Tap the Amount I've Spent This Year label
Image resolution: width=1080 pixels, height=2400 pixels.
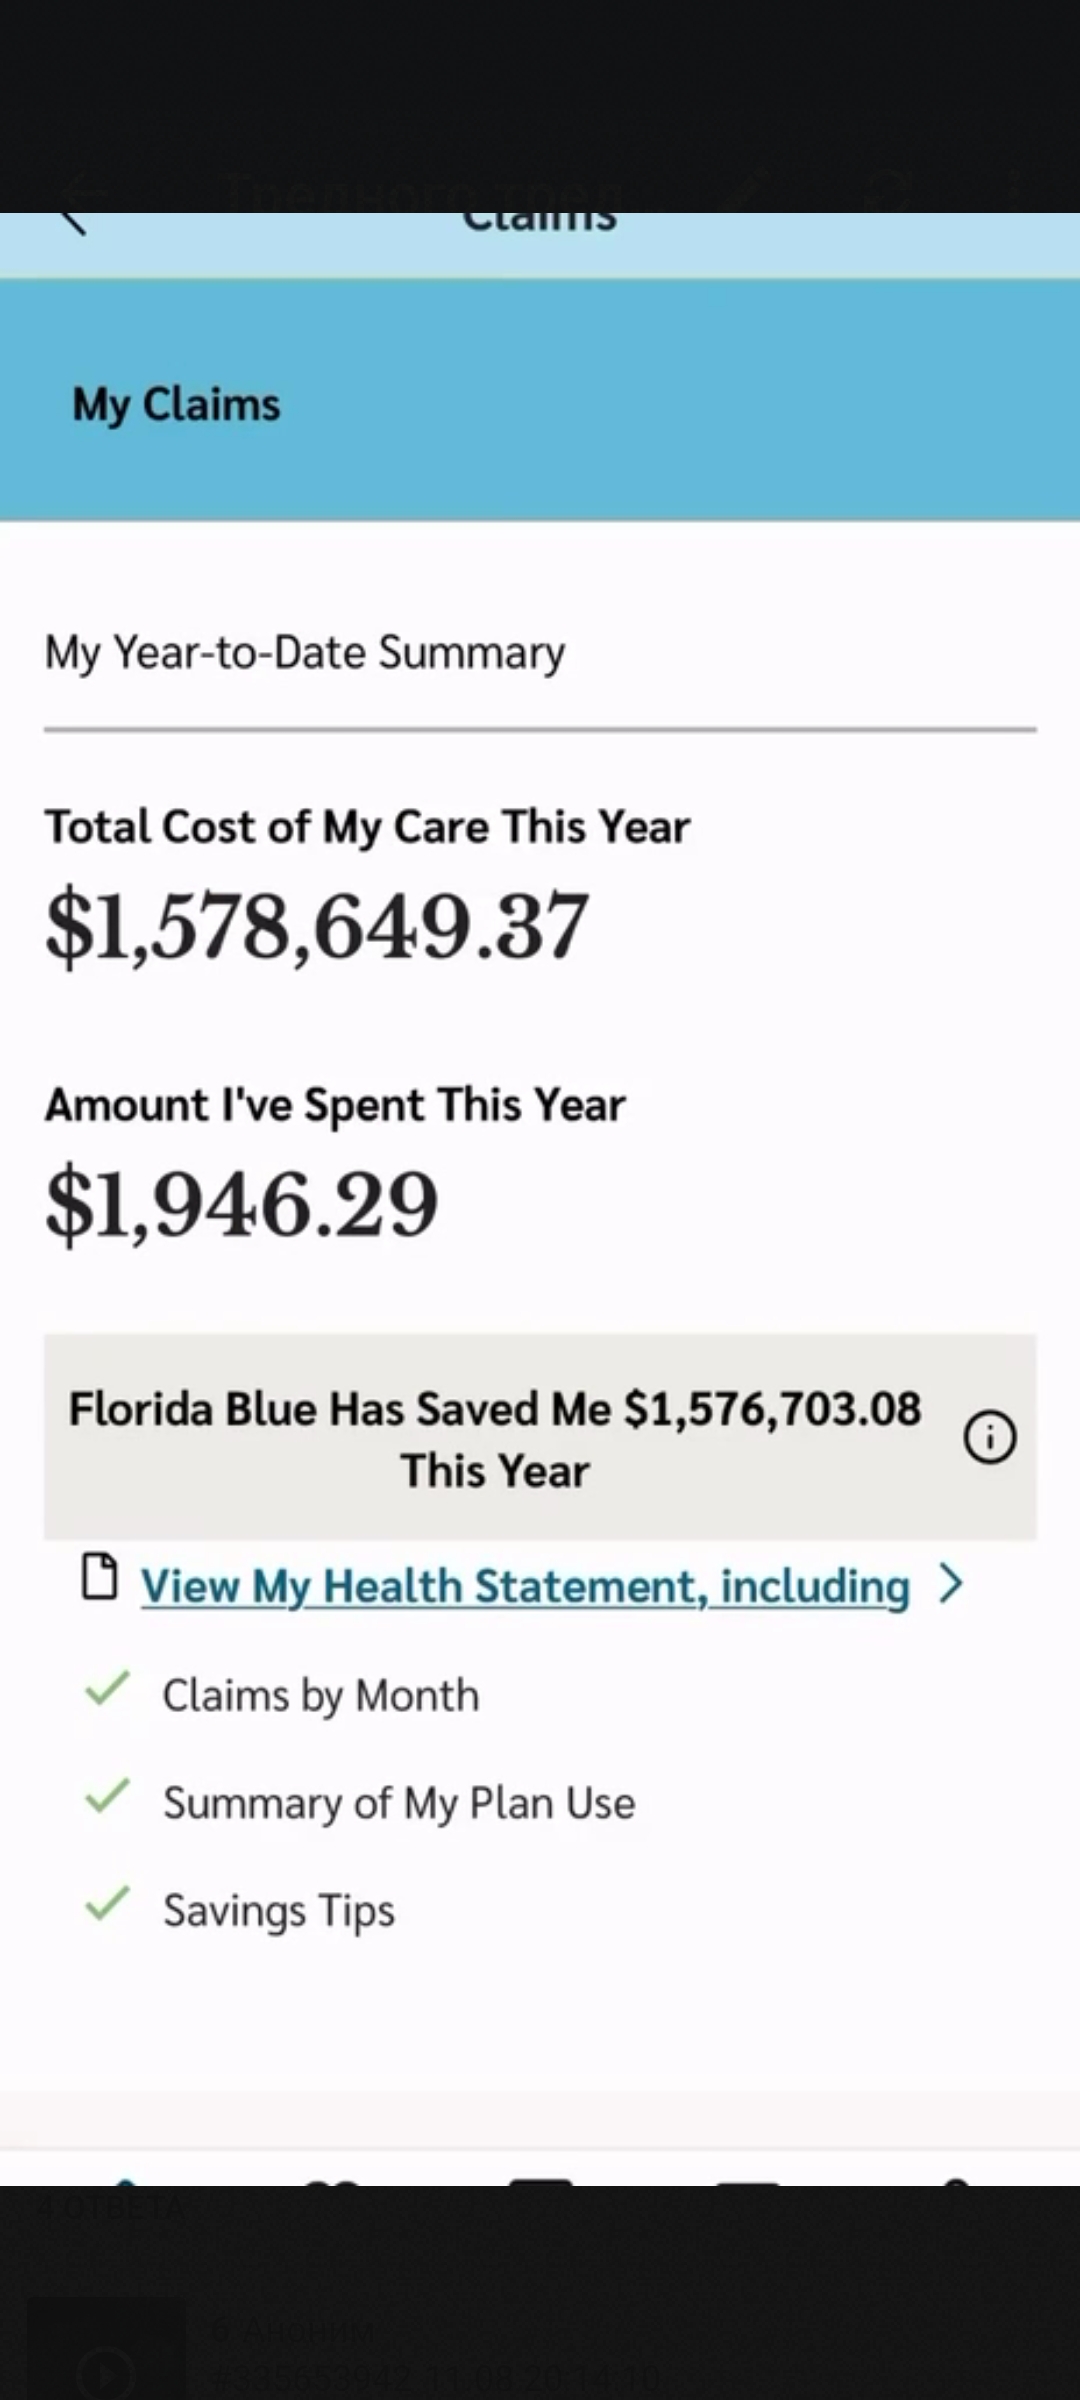pos(335,1106)
